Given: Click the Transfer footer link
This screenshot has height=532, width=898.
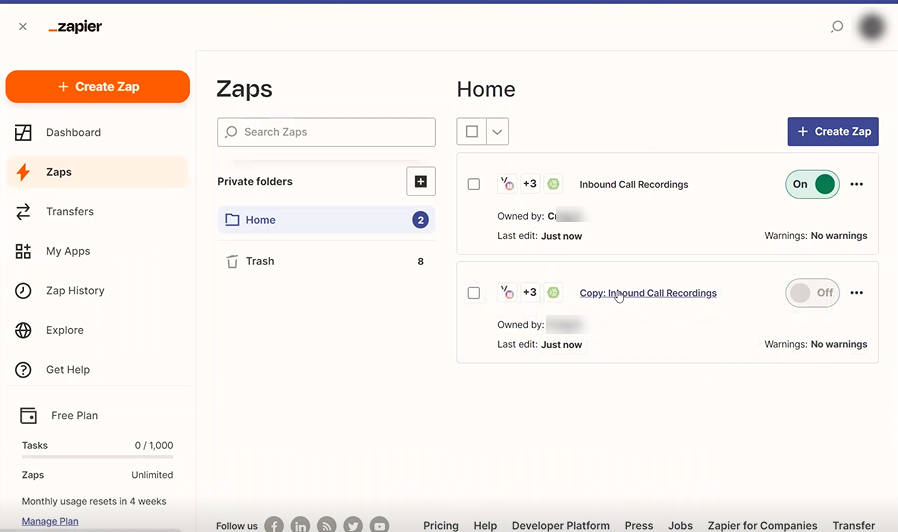Looking at the screenshot, I should coord(853,525).
